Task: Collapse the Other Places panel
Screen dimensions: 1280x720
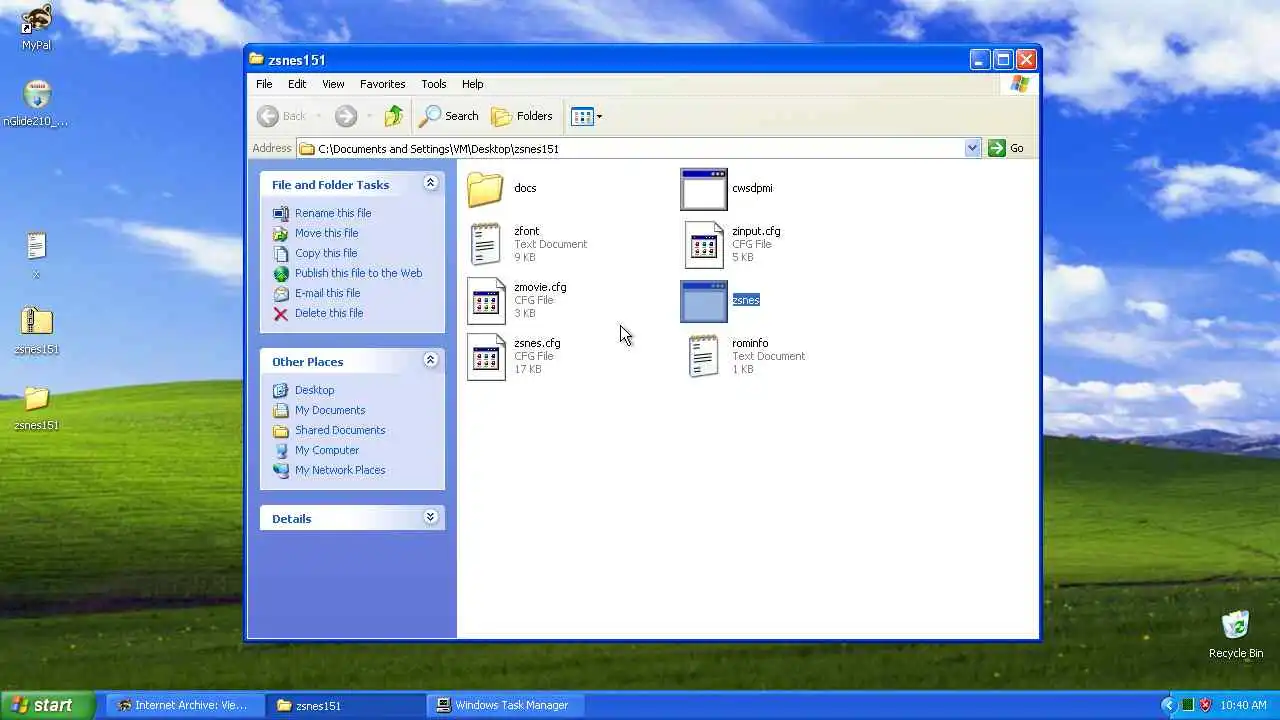Action: (431, 360)
